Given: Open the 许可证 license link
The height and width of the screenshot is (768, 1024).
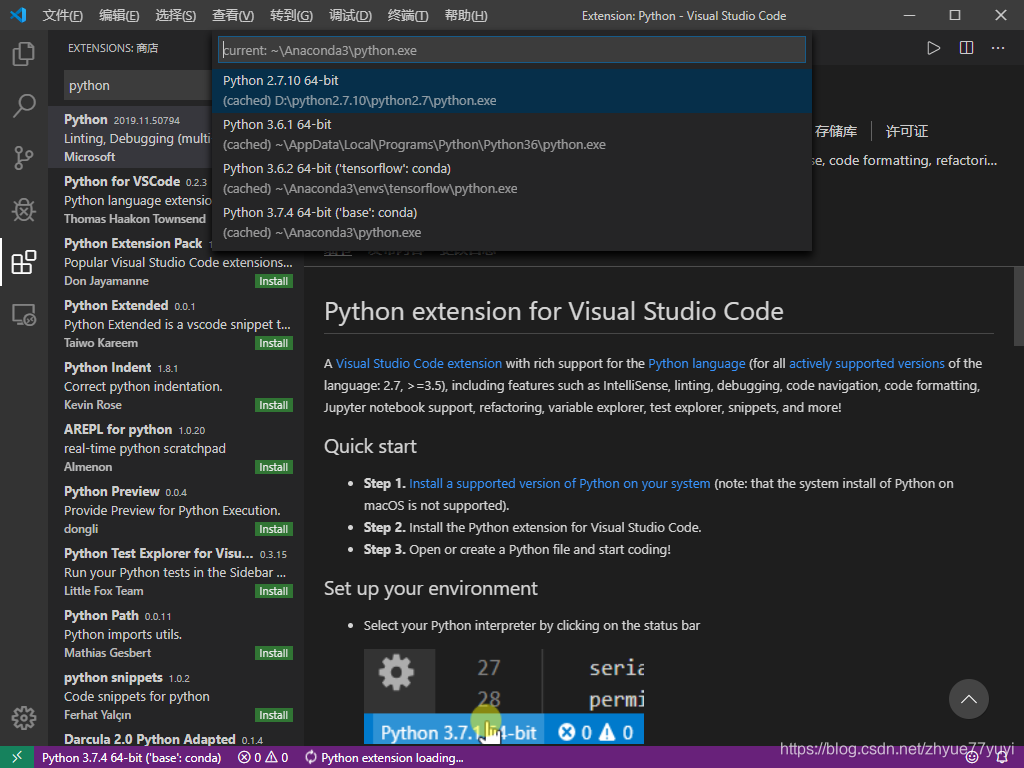Looking at the screenshot, I should (x=906, y=131).
